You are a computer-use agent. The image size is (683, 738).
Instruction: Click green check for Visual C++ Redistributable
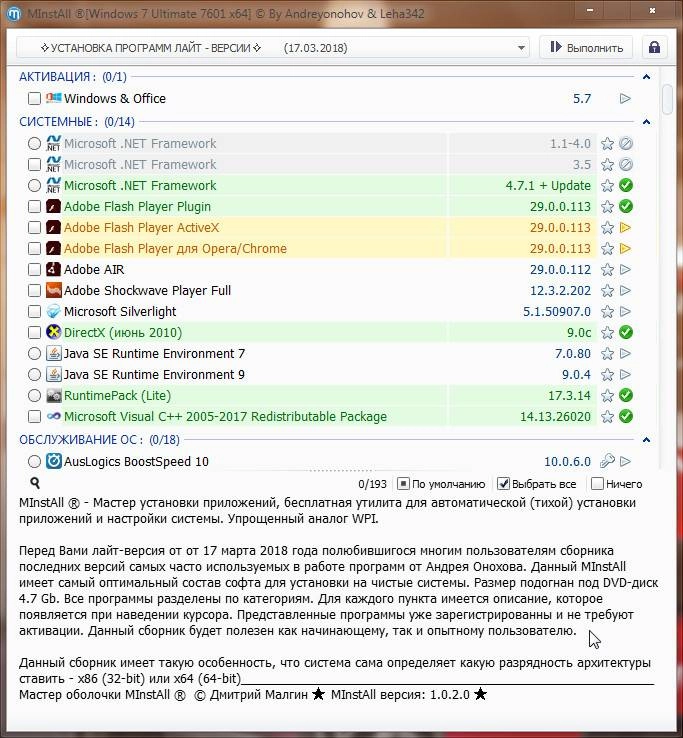626,417
